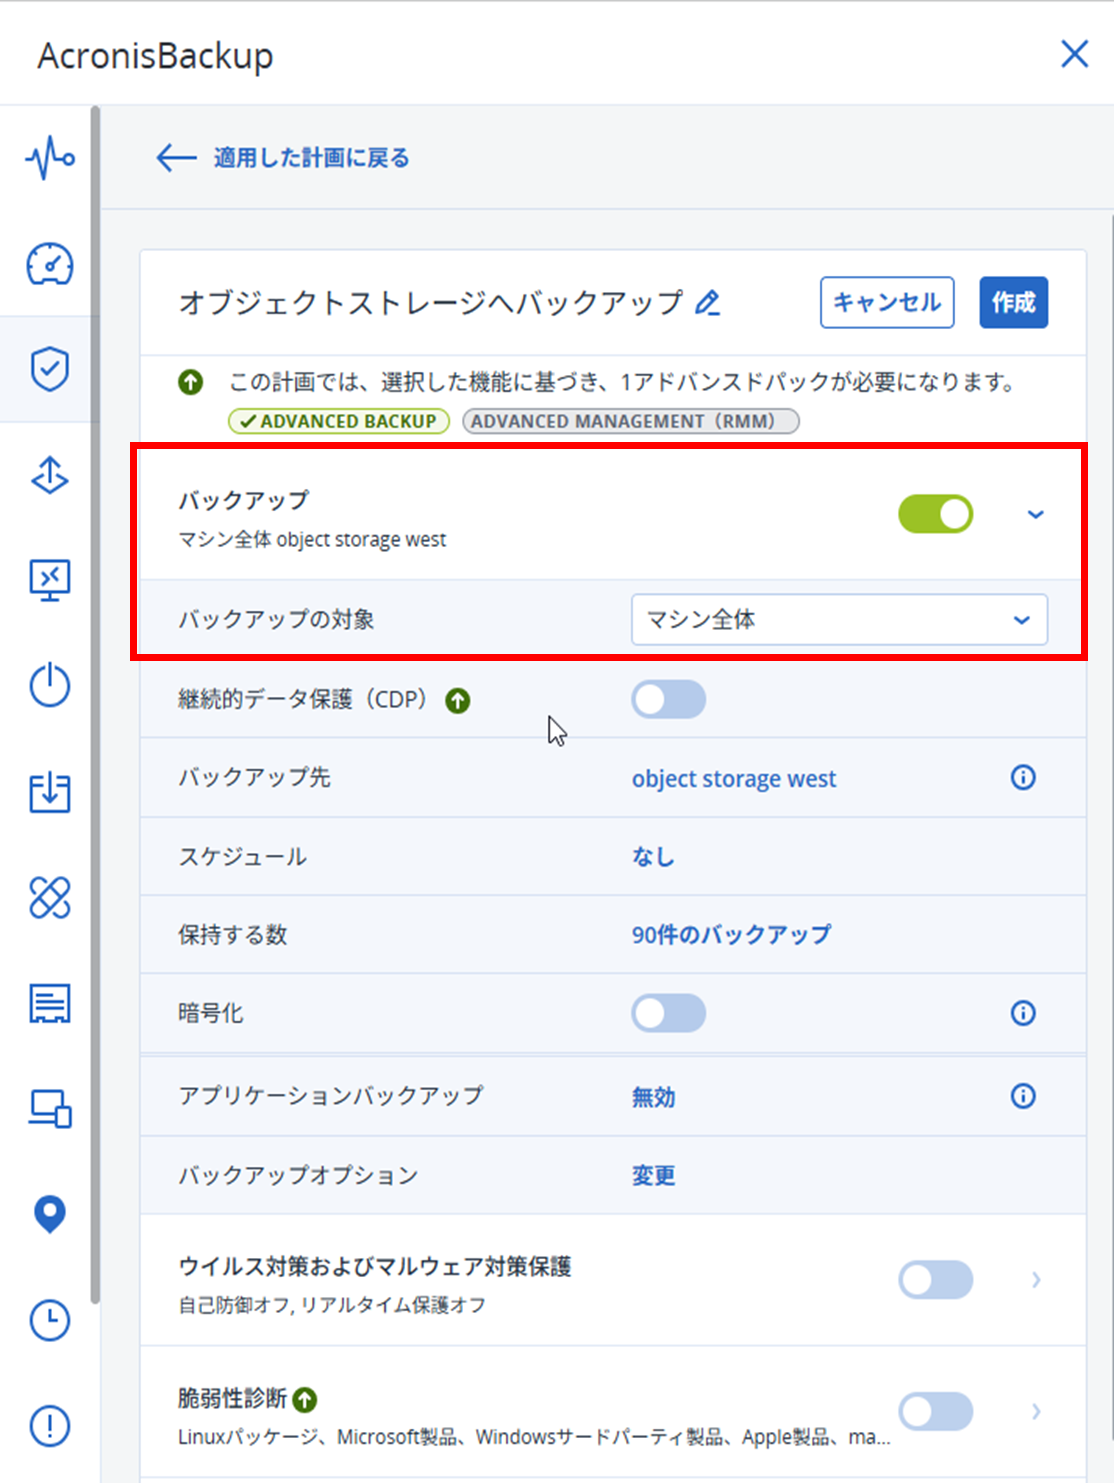Click the pencil icon to rename plan
This screenshot has height=1483, width=1114.
(708, 303)
